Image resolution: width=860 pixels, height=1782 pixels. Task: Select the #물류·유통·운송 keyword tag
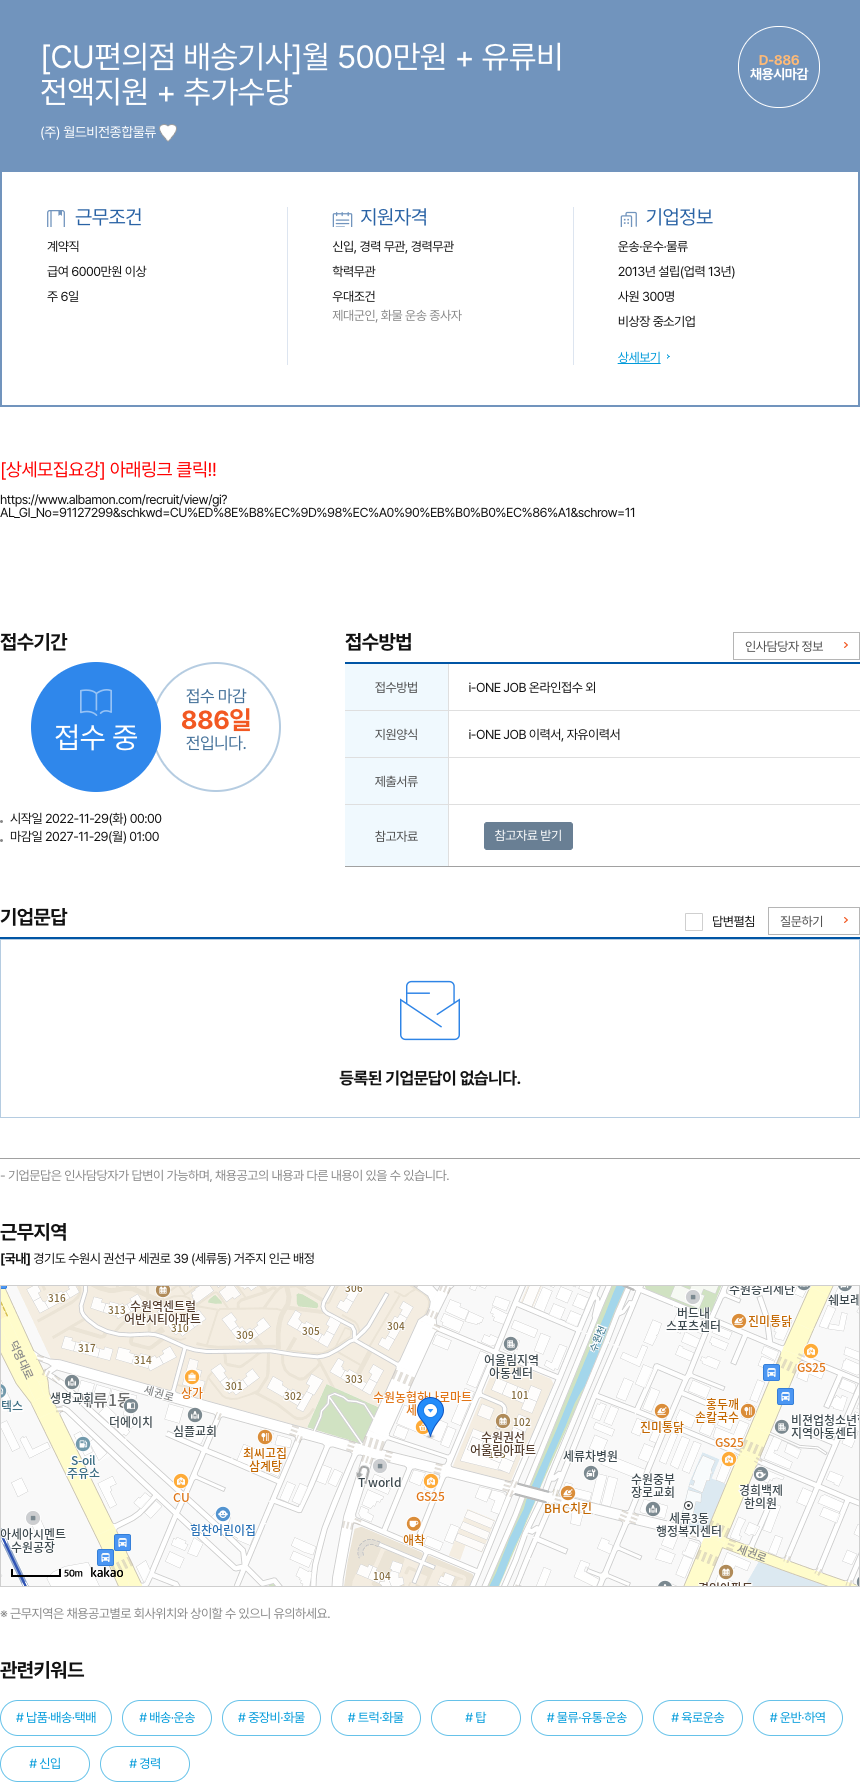pyautogui.click(x=587, y=1718)
